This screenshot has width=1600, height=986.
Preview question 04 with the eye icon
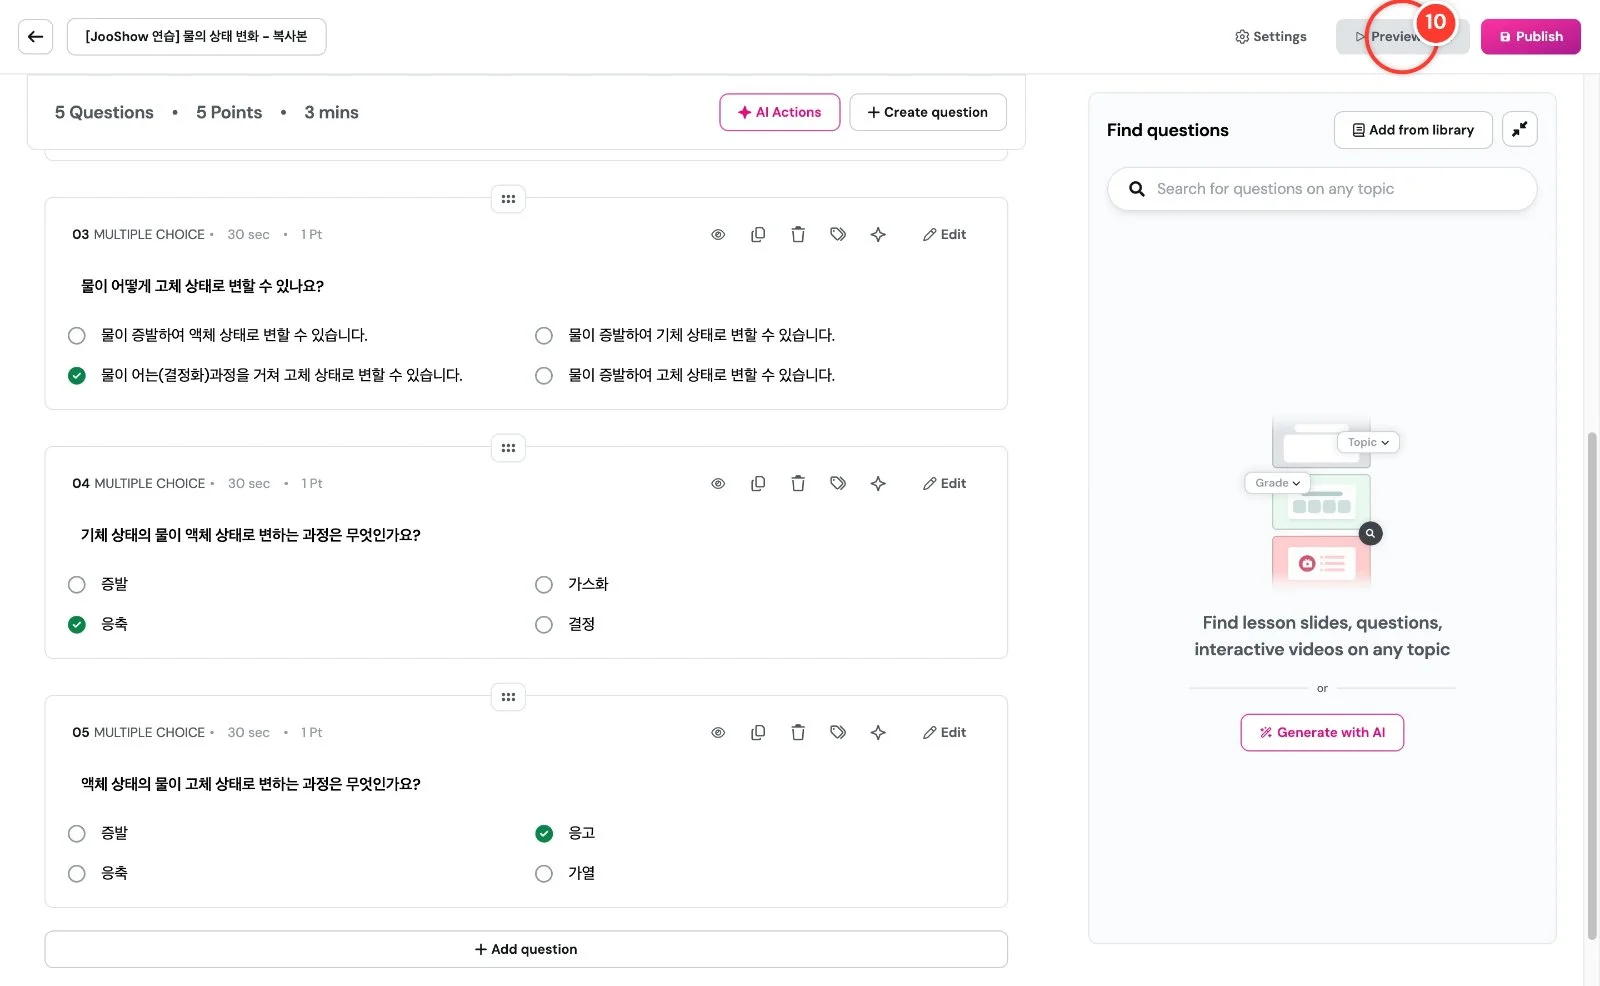click(718, 484)
